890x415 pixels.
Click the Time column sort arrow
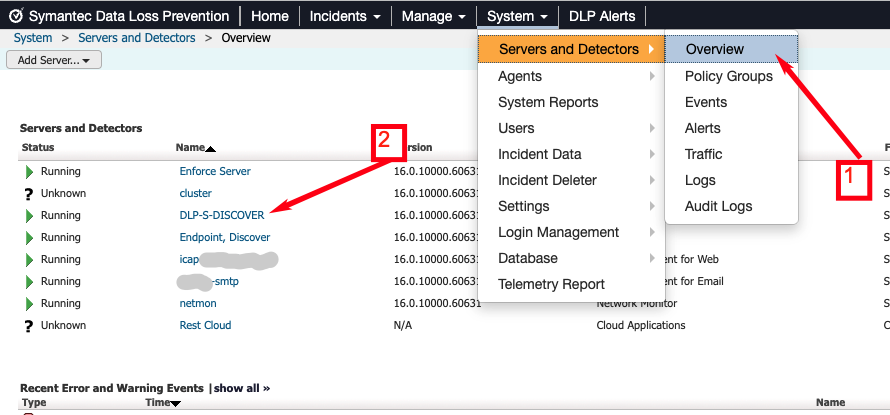(x=176, y=403)
